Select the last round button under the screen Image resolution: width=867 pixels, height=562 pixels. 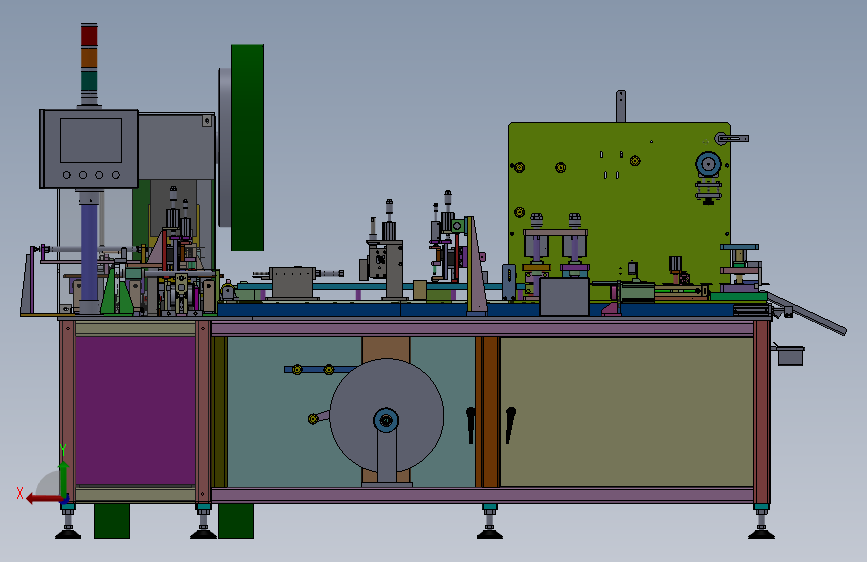click(x=116, y=175)
